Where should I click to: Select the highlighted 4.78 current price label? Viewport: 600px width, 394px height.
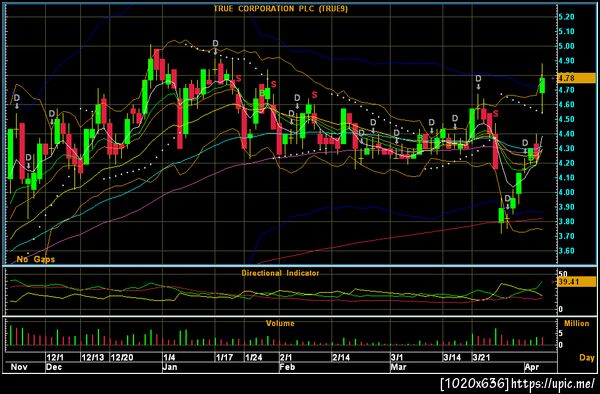coord(576,78)
